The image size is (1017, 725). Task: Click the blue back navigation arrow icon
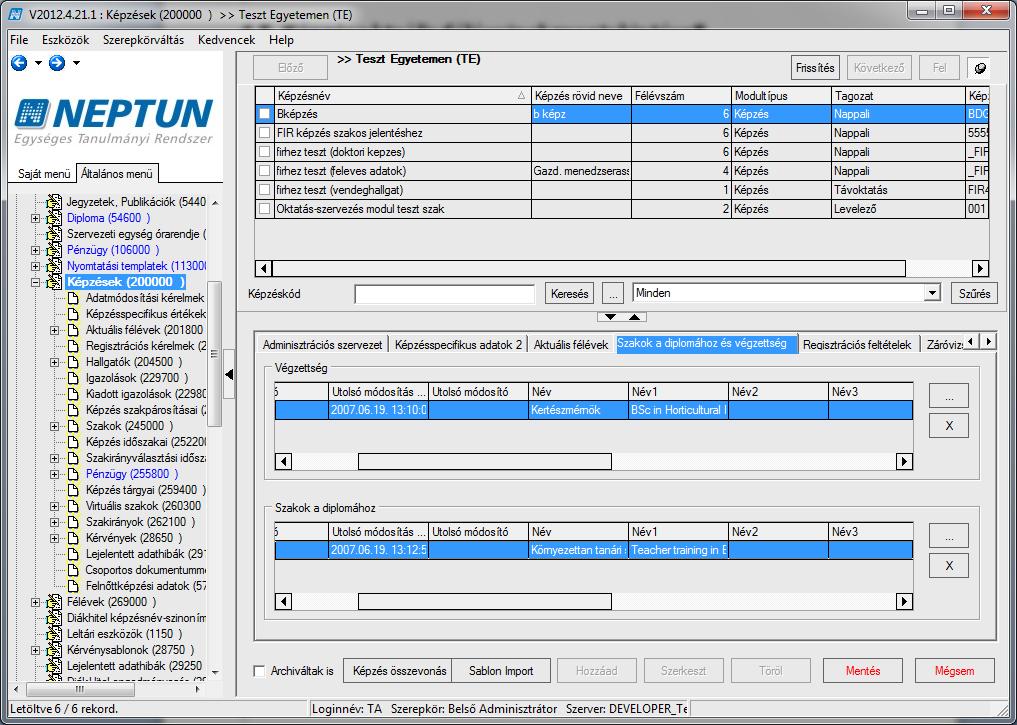coord(19,63)
